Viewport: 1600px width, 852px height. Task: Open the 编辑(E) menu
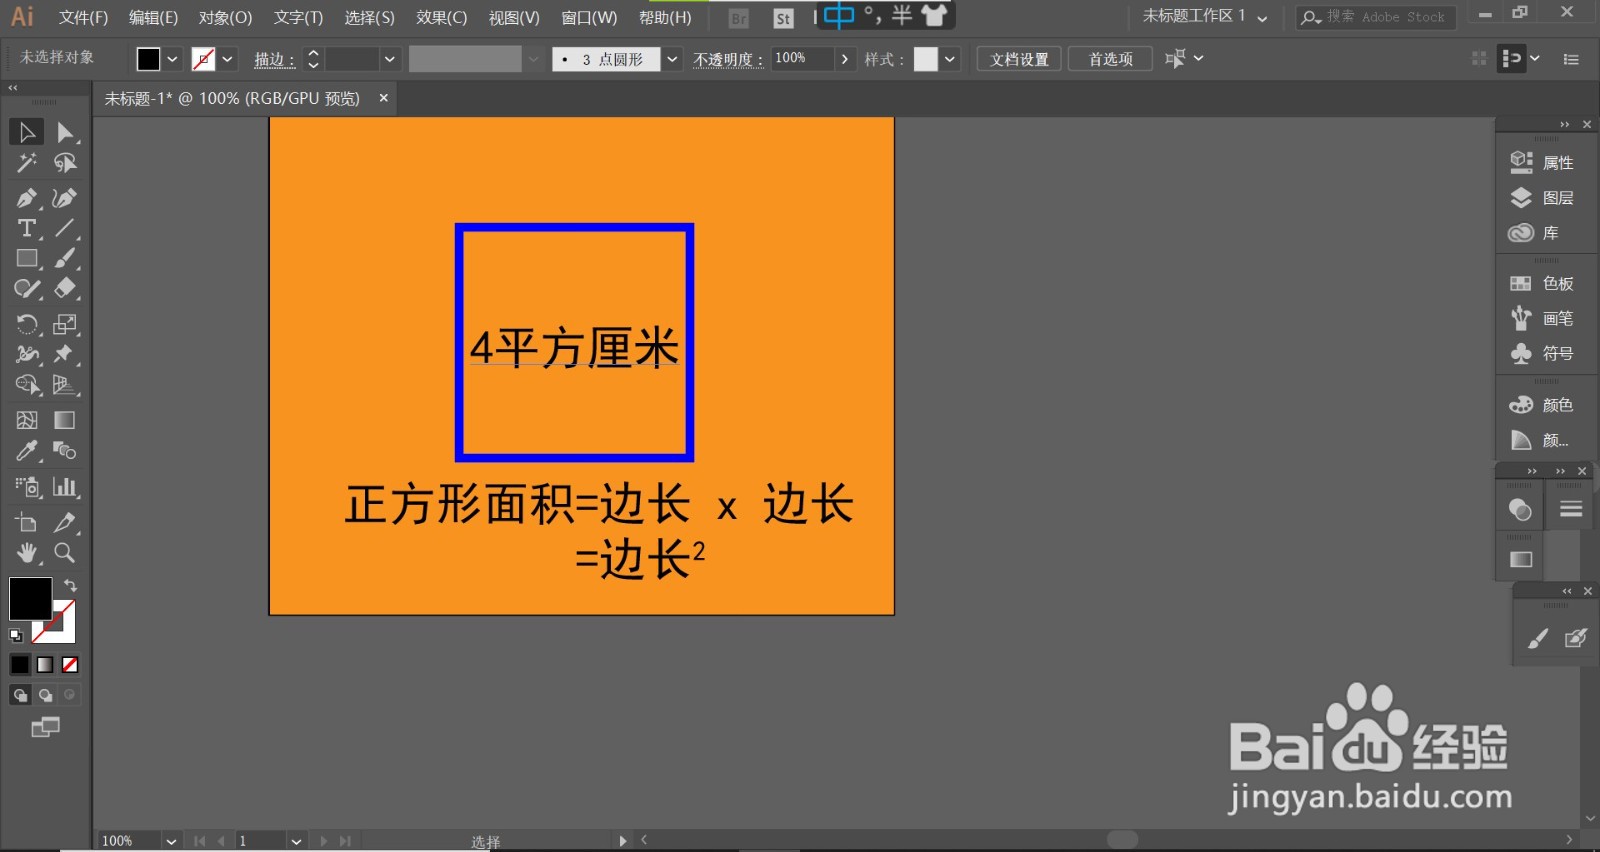[x=153, y=17]
